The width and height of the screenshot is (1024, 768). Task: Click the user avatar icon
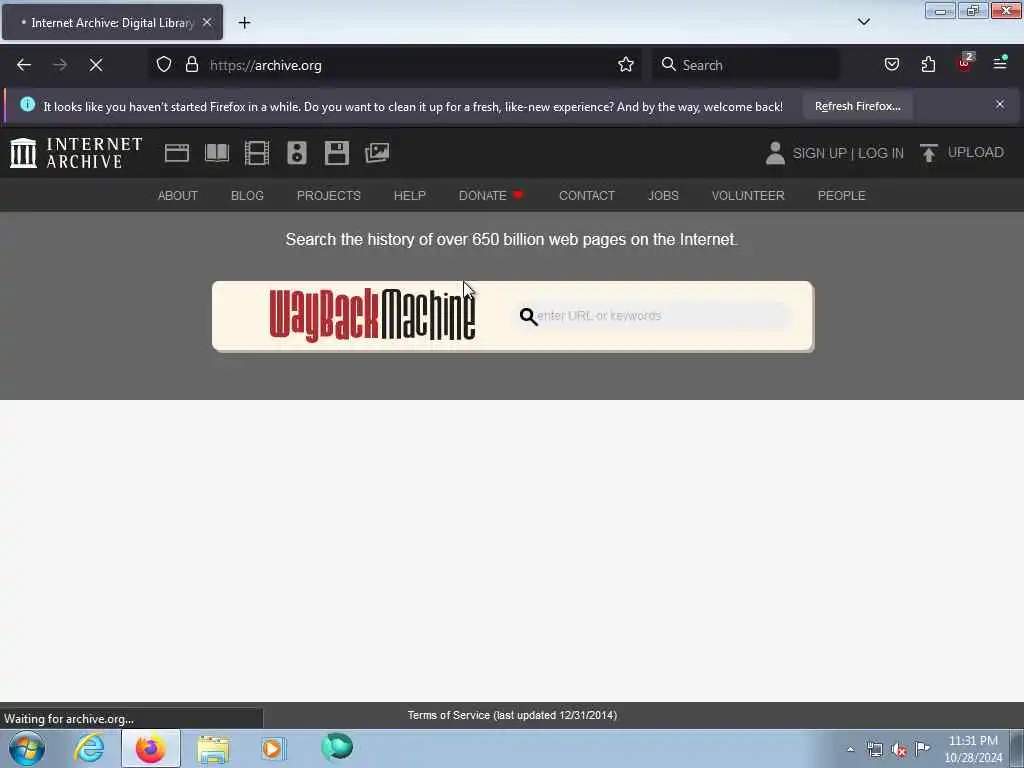775,153
